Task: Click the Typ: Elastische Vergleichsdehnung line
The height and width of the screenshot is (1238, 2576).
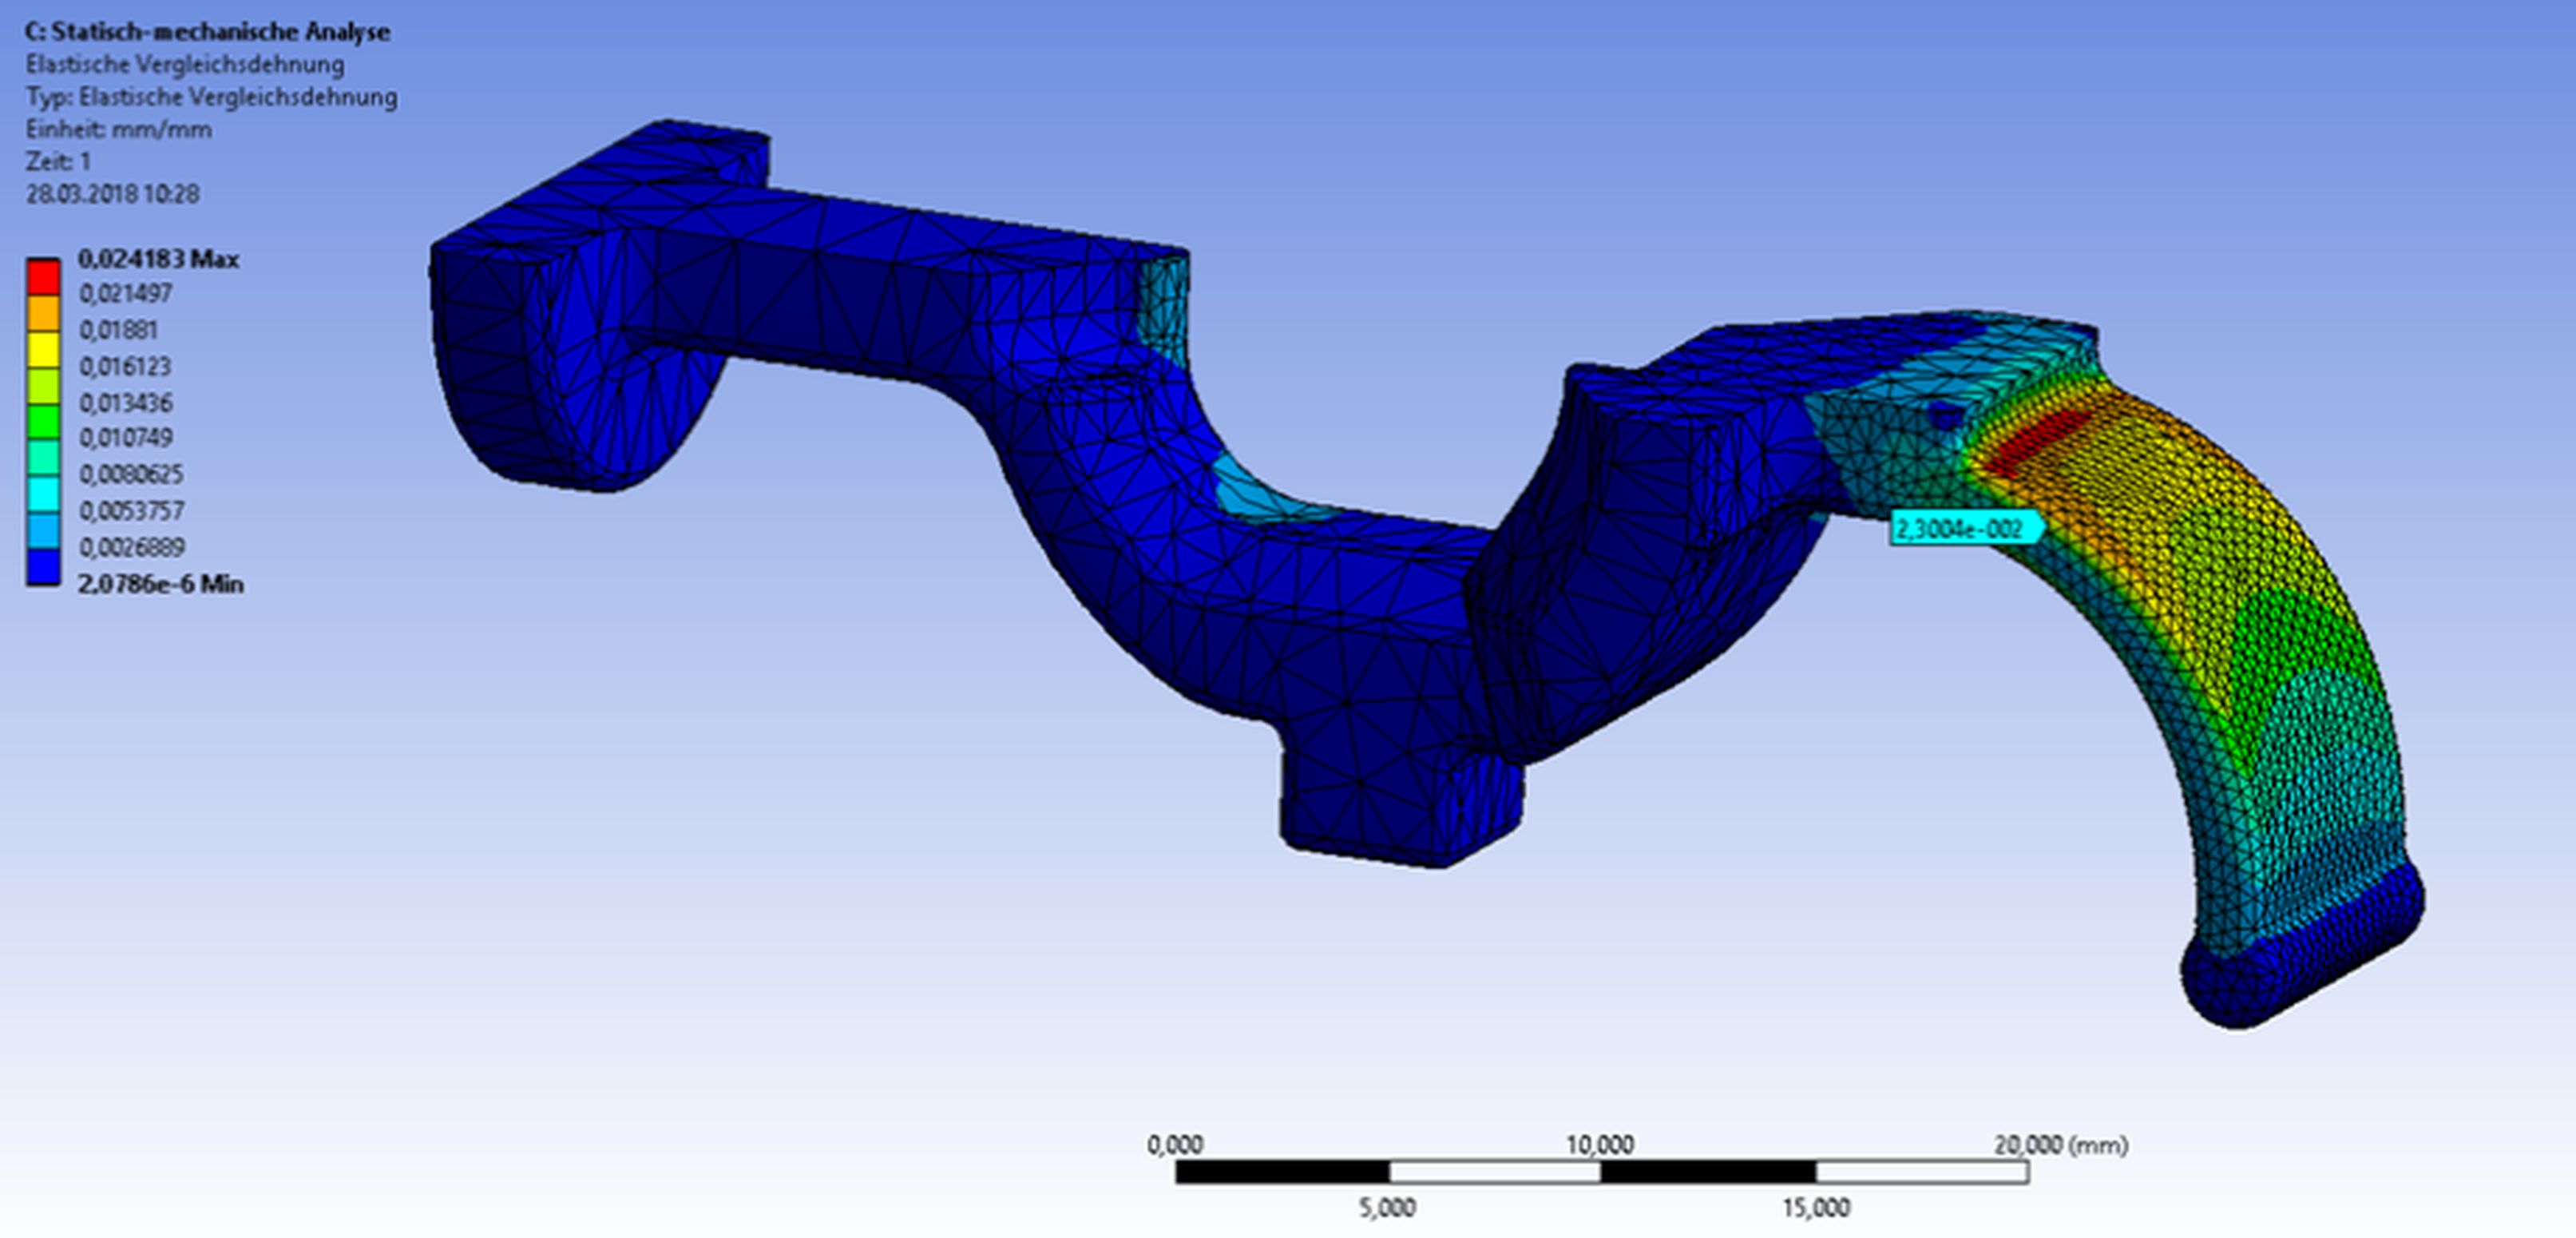Action: click(212, 97)
